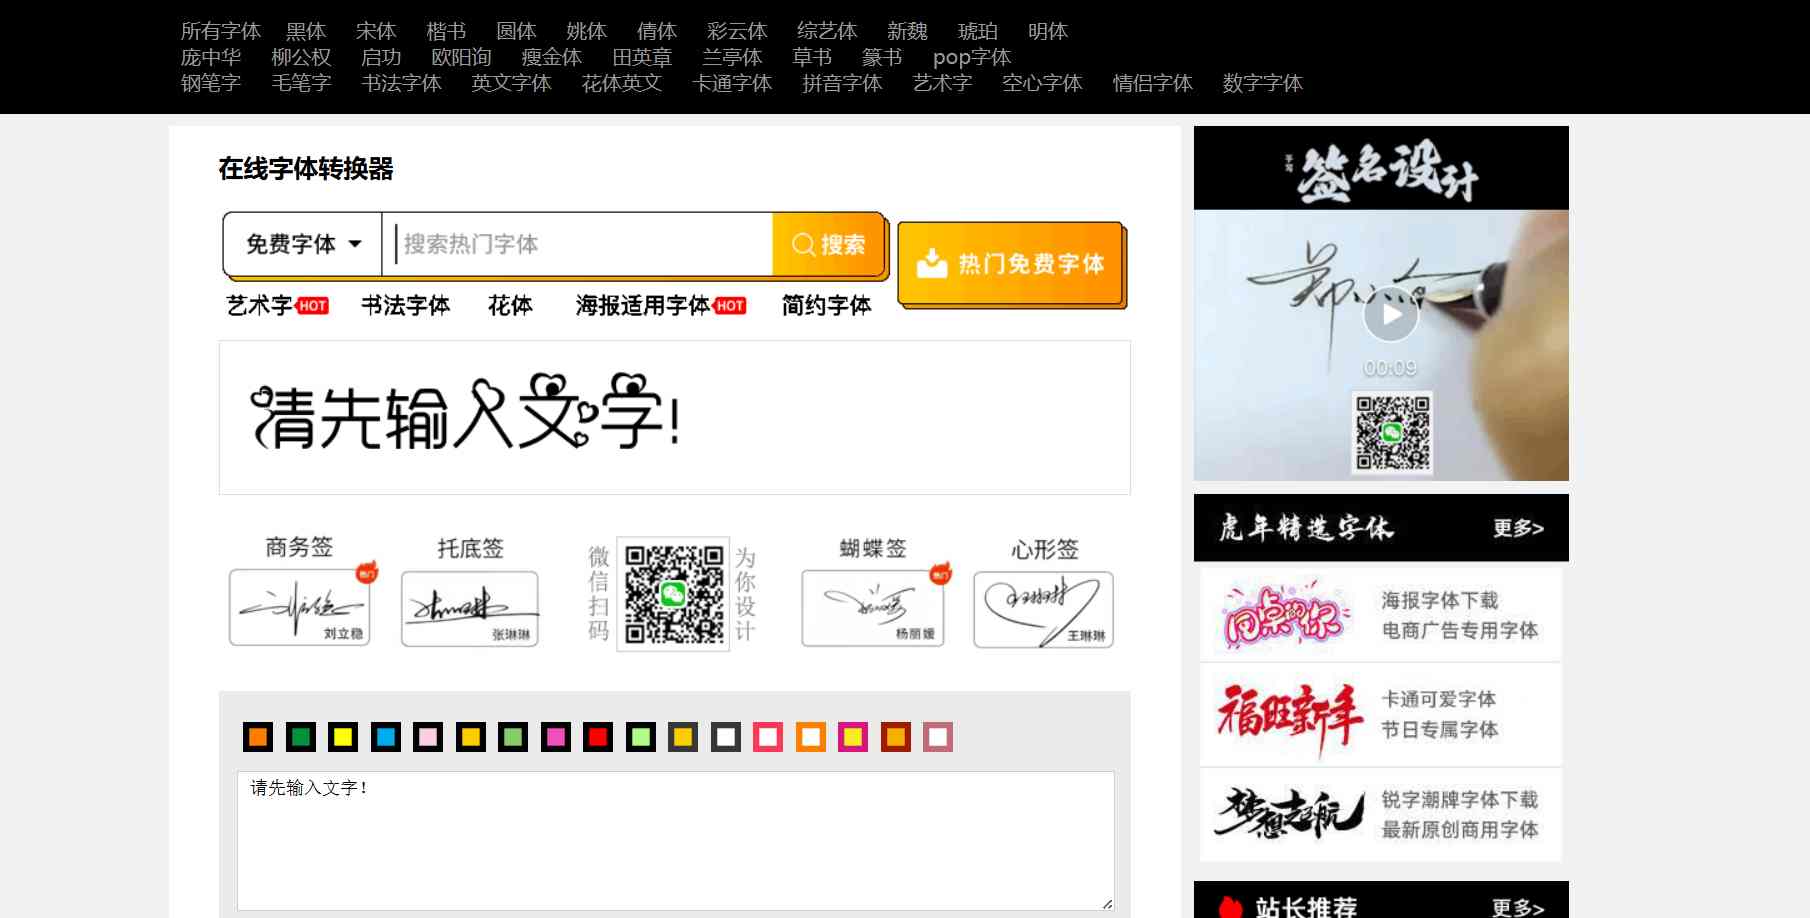Image resolution: width=1810 pixels, height=918 pixels.
Task: Click the HOT badge on 海报适用字体
Action: 729,306
